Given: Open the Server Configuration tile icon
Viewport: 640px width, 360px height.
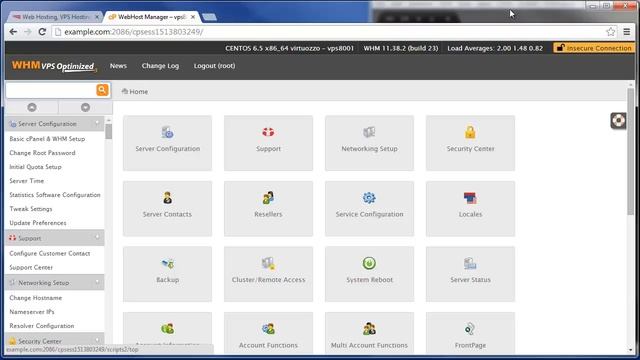Looking at the screenshot, I should tap(167, 132).
